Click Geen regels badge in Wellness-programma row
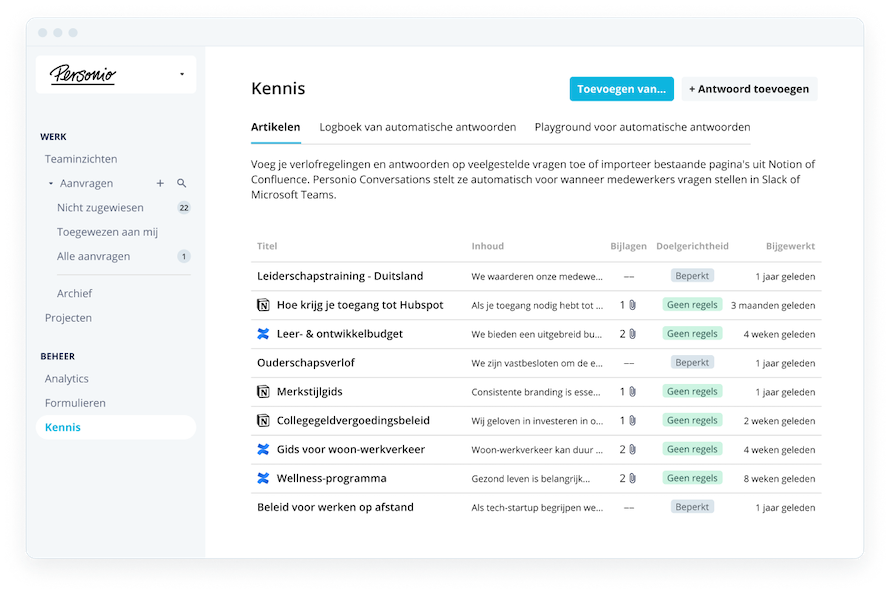The image size is (890, 593). (x=692, y=478)
